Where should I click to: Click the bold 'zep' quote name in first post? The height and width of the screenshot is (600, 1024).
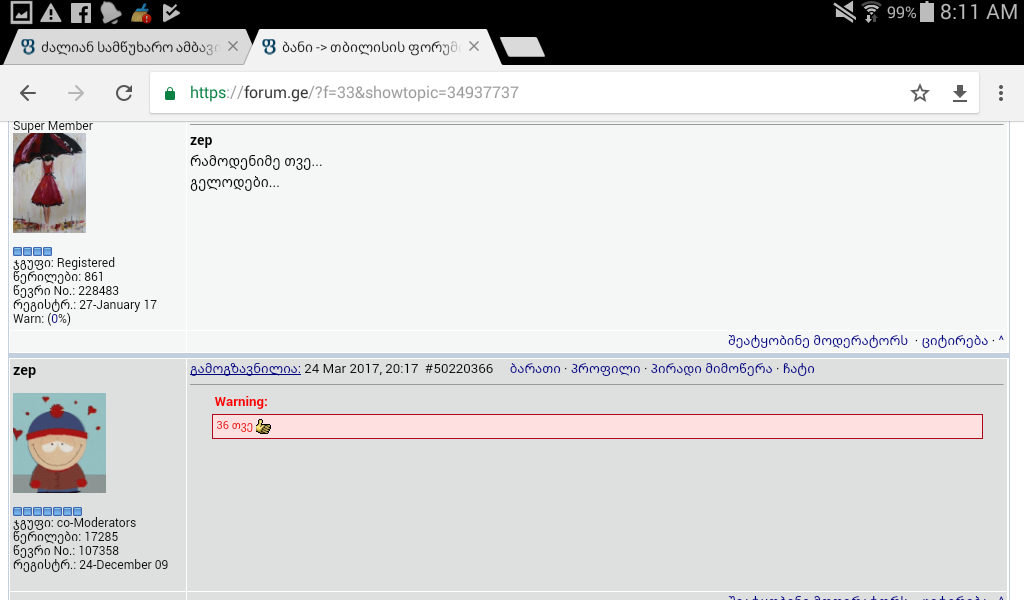201,140
